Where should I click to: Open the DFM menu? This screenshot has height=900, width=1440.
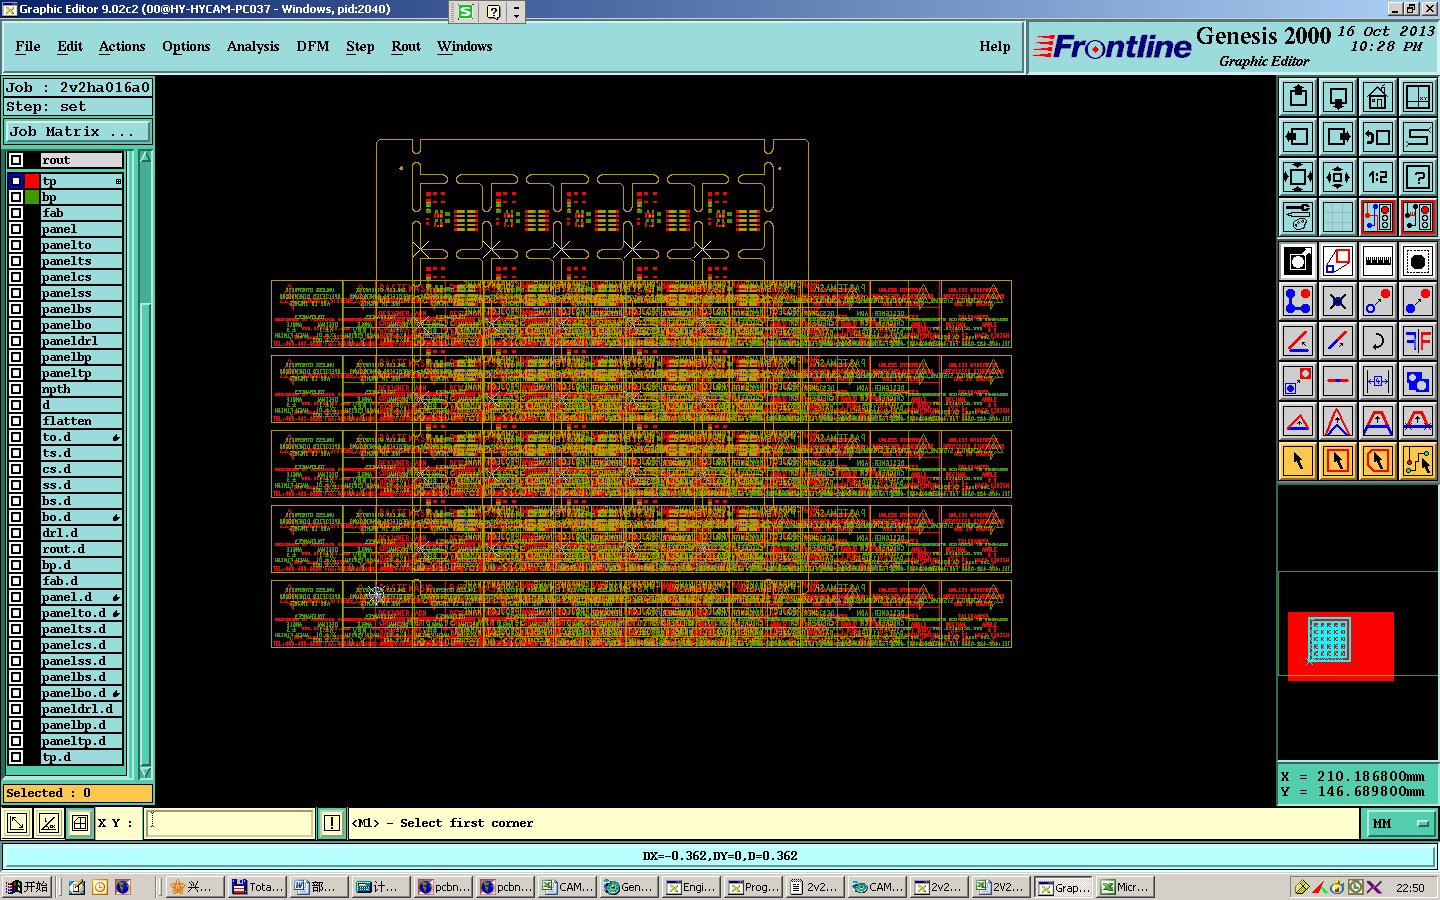point(313,46)
